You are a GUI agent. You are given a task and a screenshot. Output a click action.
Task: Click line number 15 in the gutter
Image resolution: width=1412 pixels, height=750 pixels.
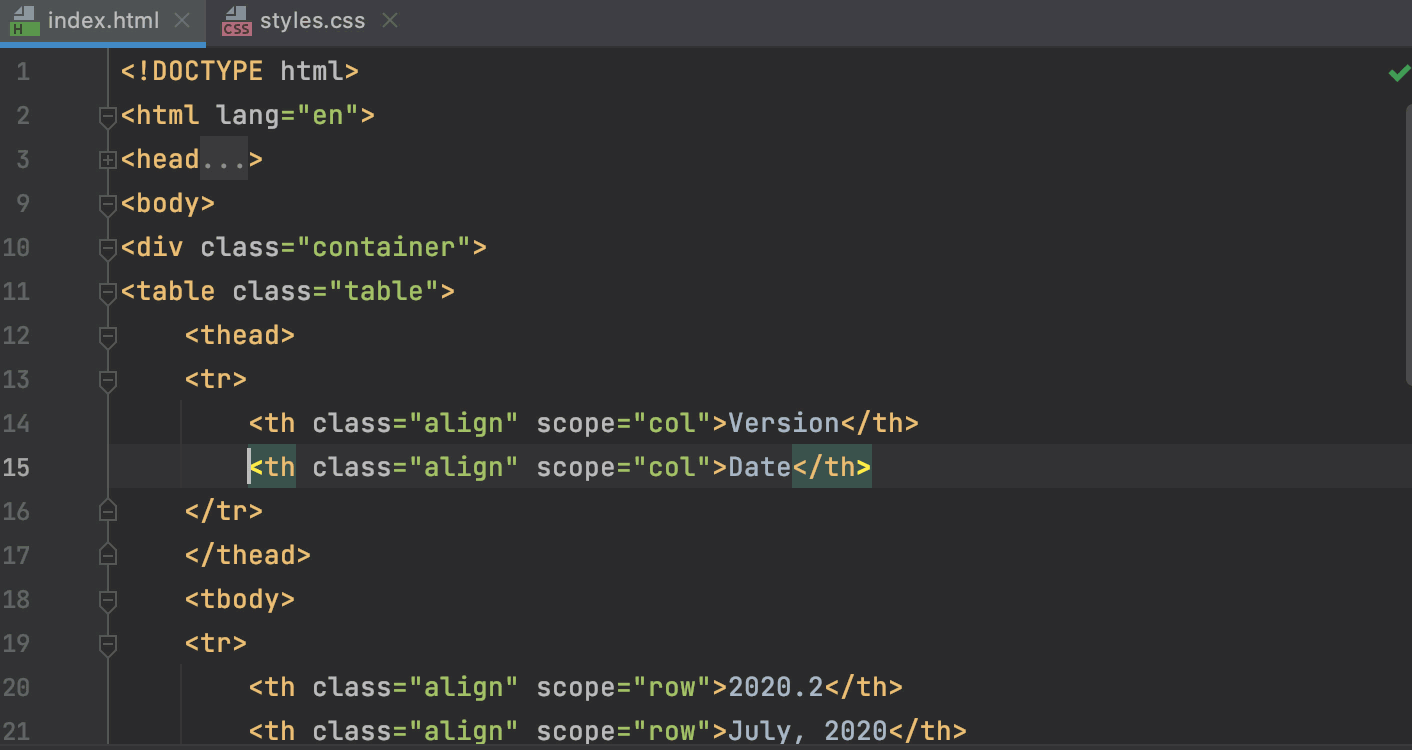click(x=17, y=467)
